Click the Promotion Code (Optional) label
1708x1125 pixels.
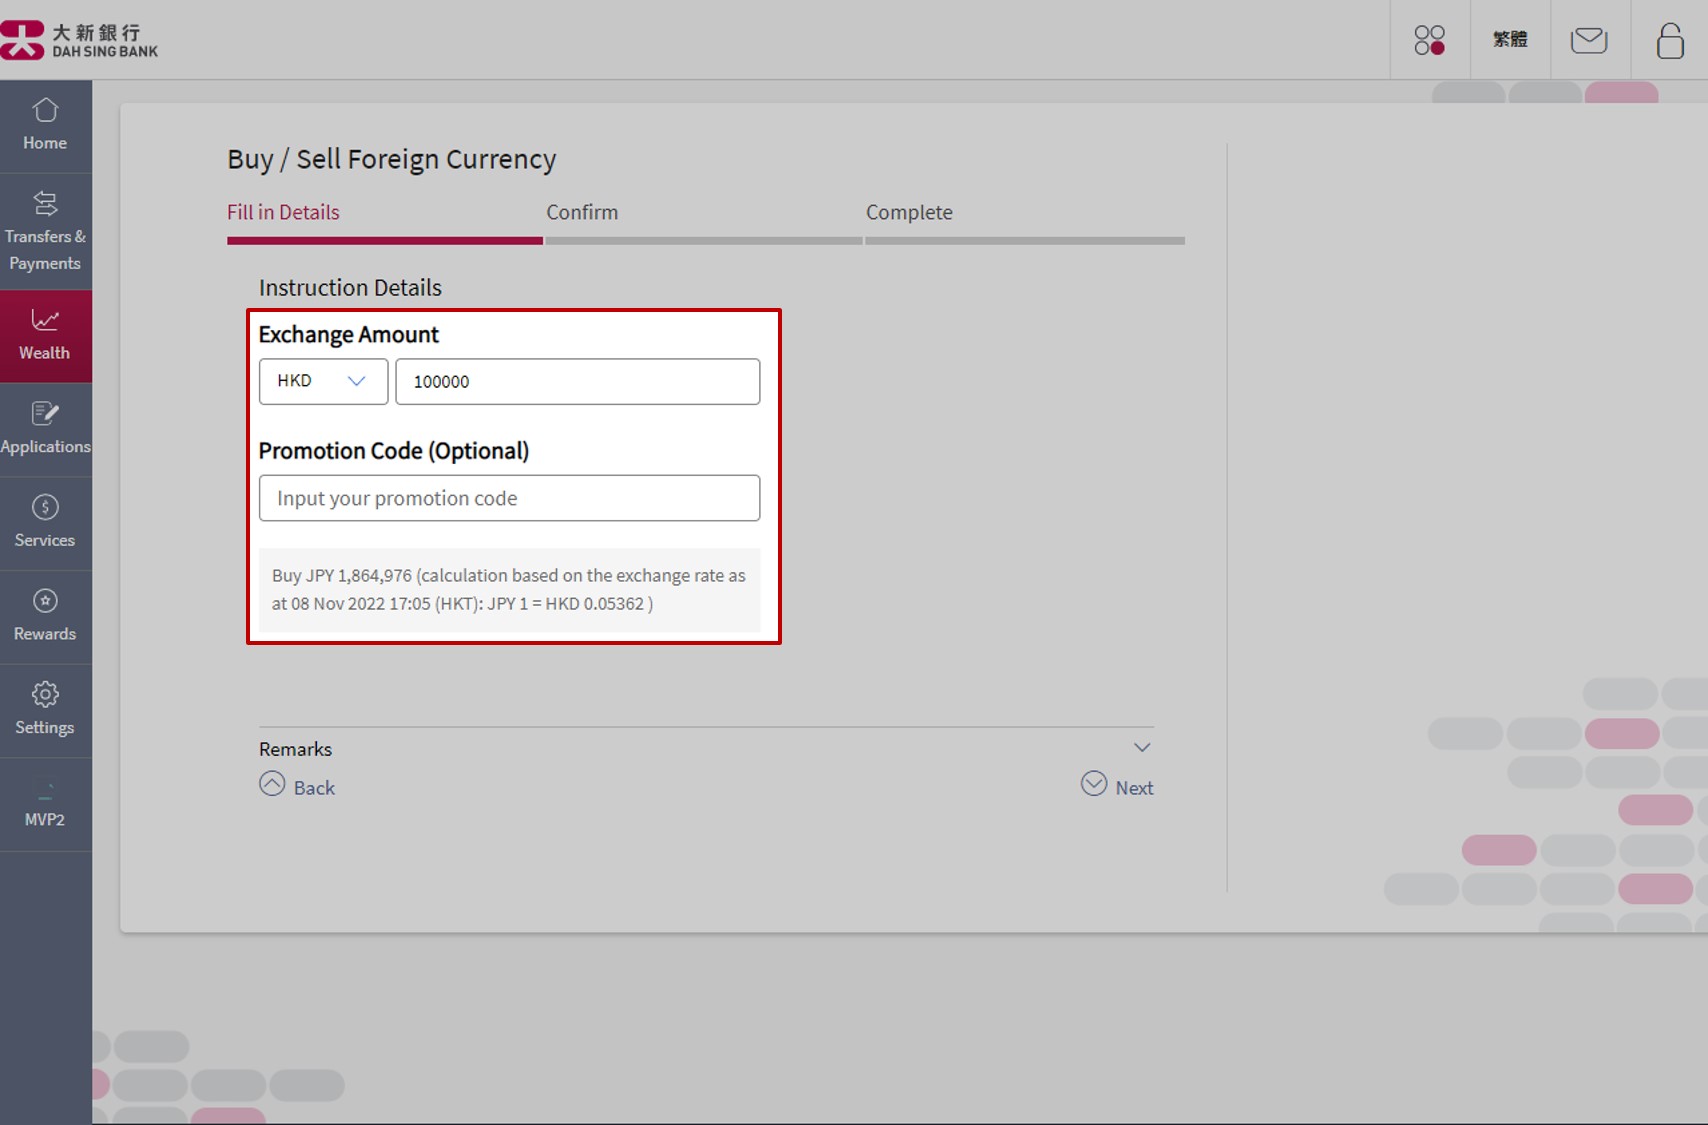point(394,451)
